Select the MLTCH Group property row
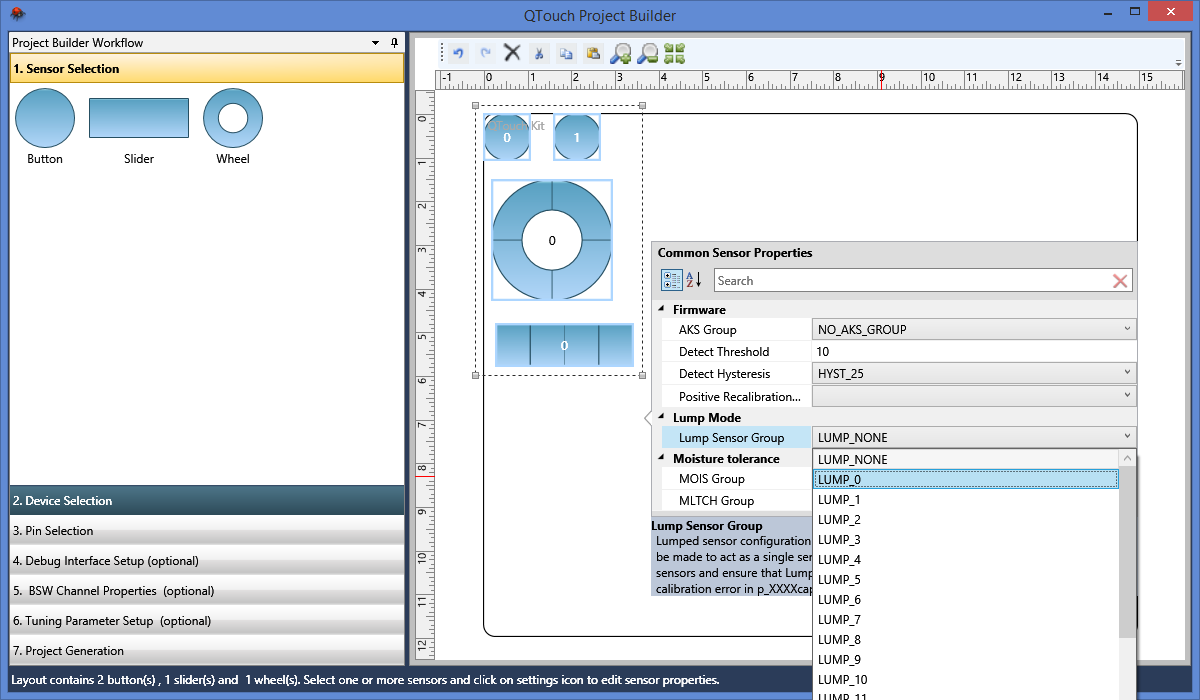 click(x=737, y=500)
